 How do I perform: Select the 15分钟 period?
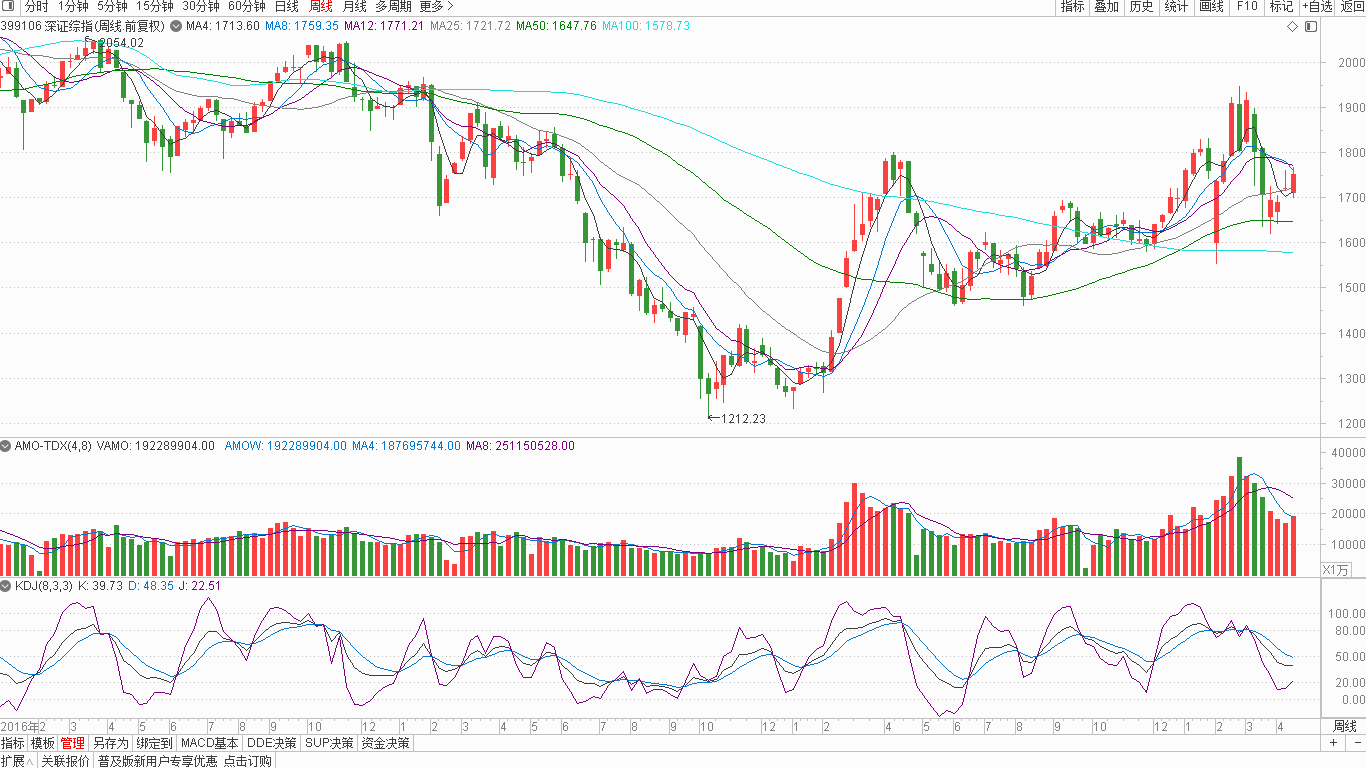155,7
